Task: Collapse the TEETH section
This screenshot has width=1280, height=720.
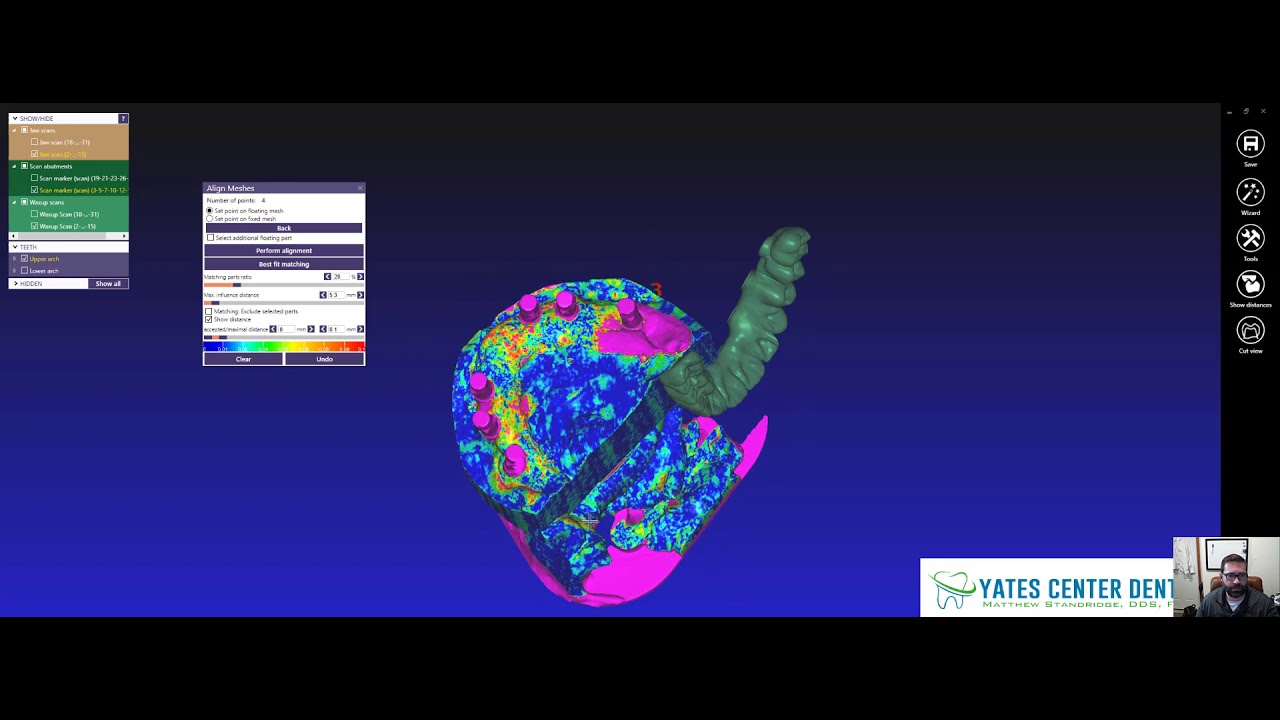Action: [15, 247]
